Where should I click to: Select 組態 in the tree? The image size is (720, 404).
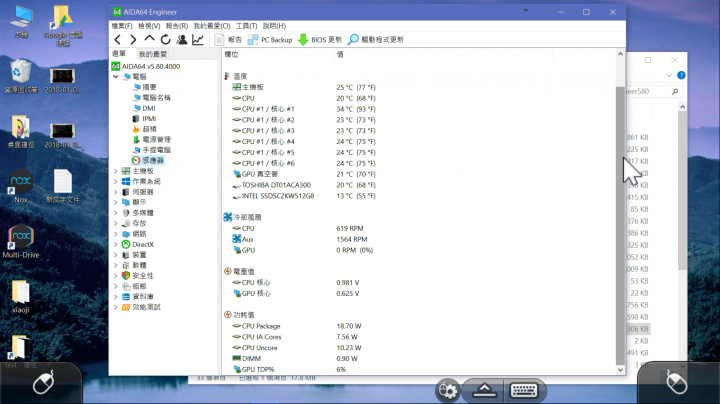pos(134,286)
